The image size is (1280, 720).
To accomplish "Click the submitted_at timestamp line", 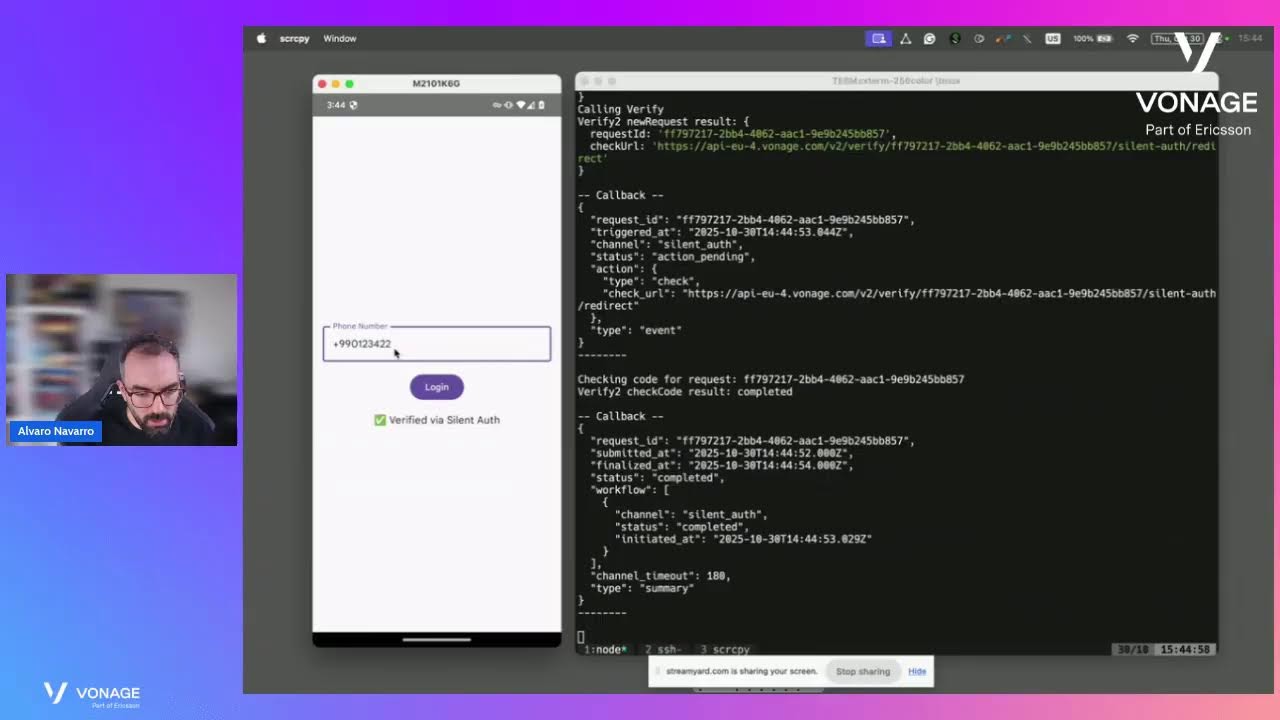I will pyautogui.click(x=721, y=453).
